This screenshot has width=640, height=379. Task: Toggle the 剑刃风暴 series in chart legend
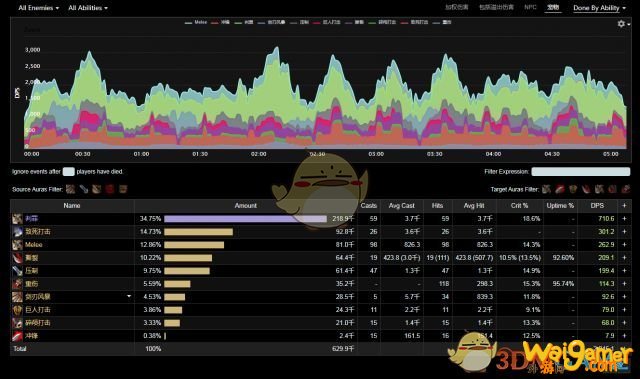click(272, 22)
